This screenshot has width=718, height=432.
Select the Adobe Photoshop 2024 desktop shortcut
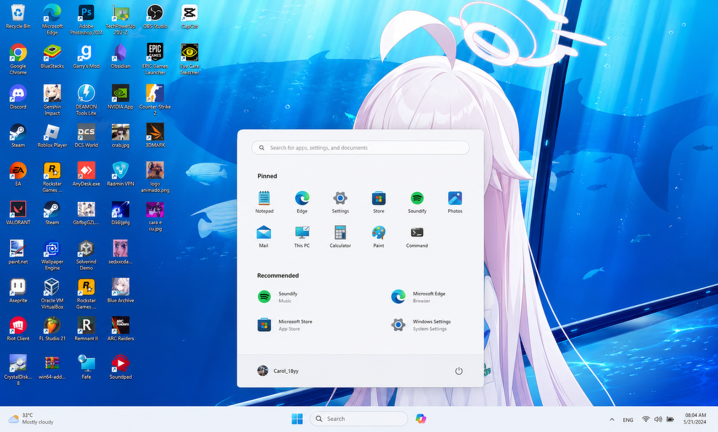point(86,20)
